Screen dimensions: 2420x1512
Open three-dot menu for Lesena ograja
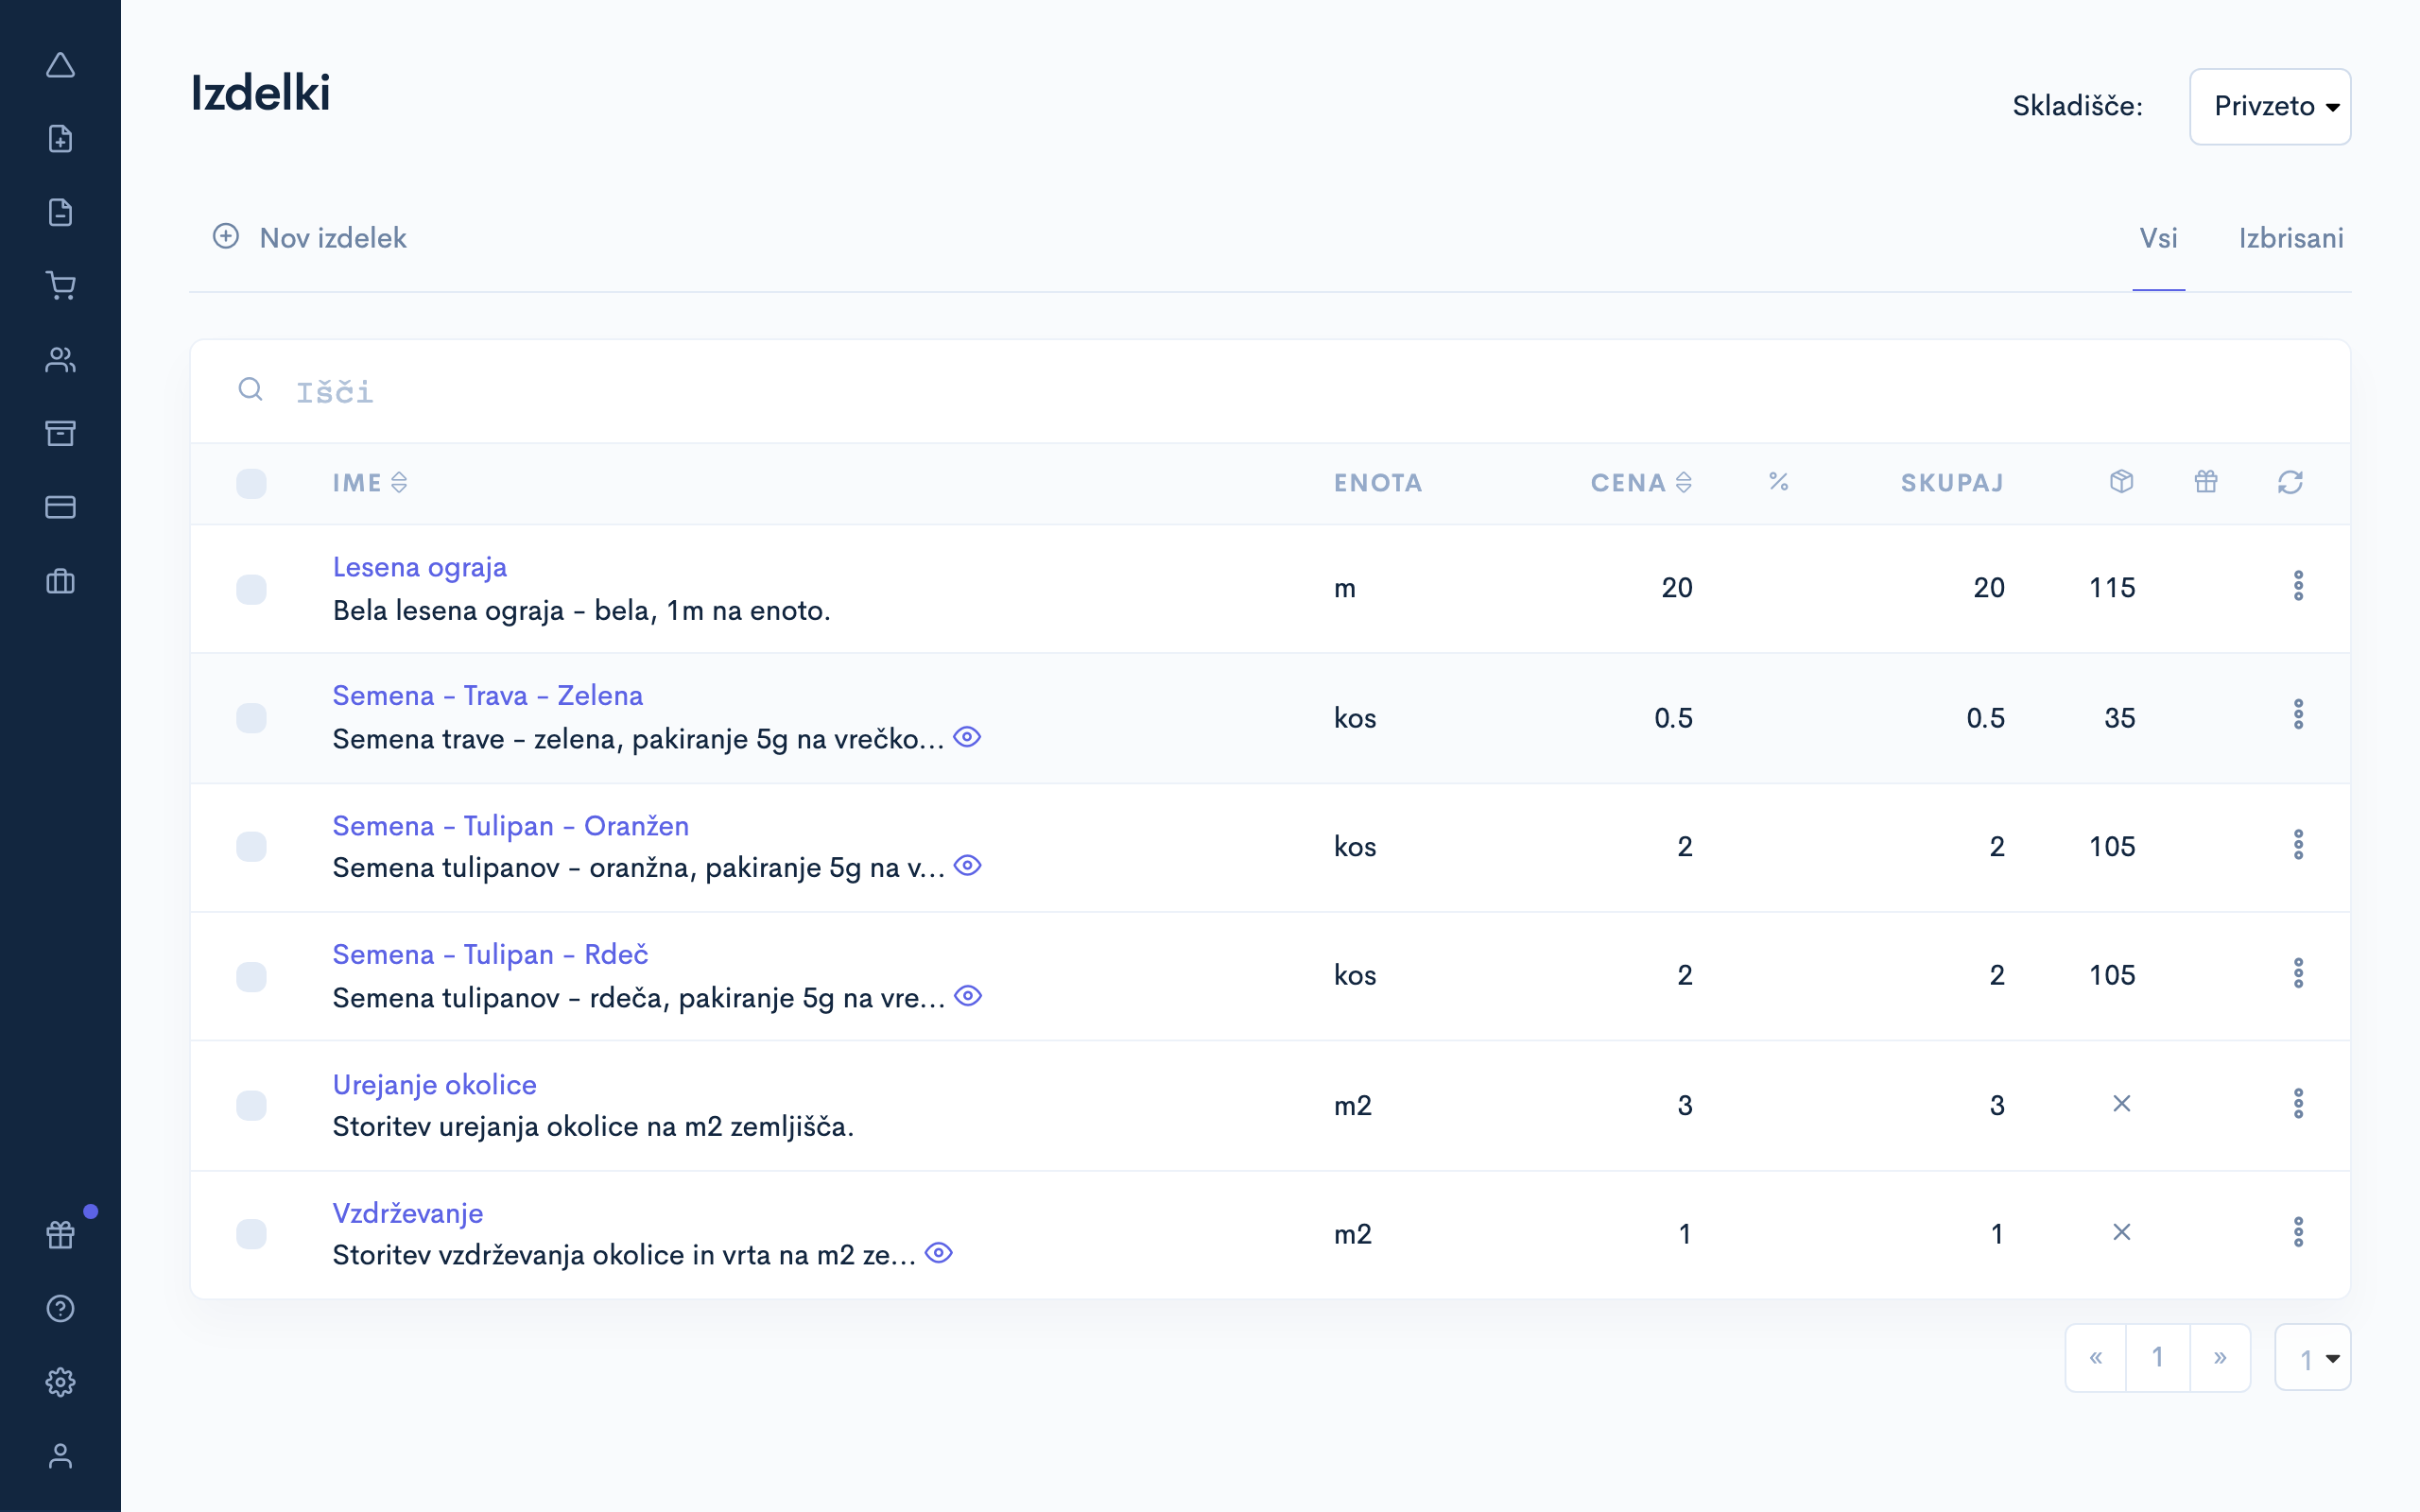(x=2298, y=586)
